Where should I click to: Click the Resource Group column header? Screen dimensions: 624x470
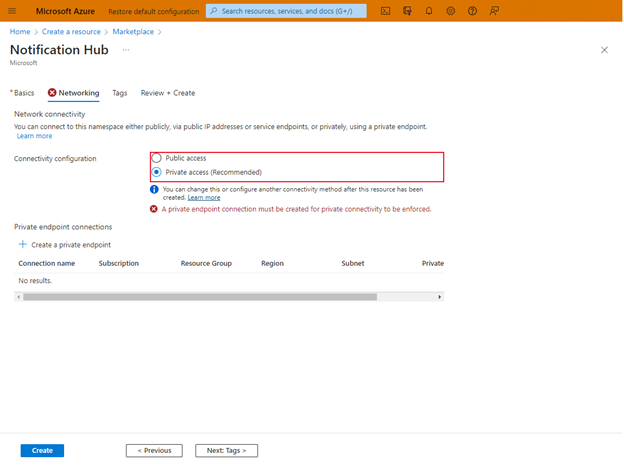tap(206, 263)
